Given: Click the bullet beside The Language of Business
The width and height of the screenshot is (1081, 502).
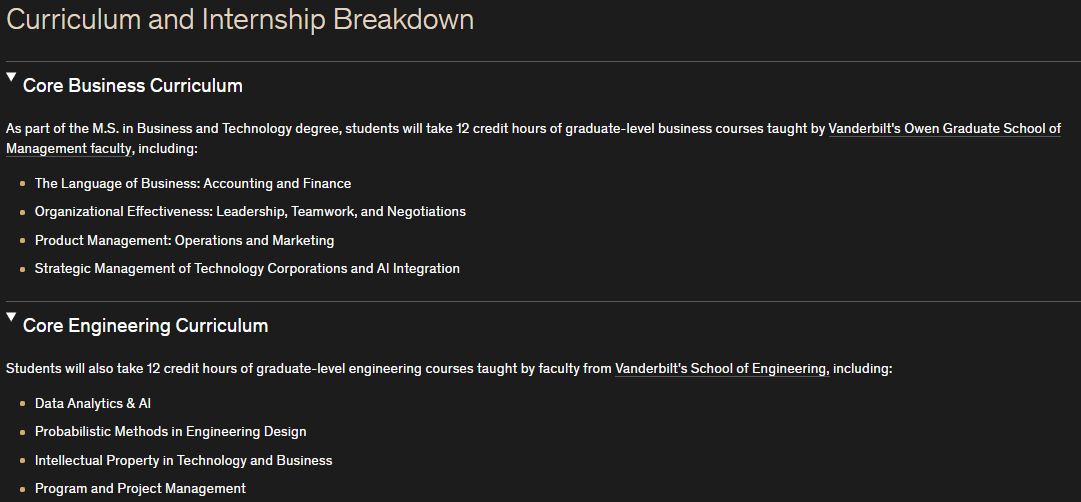Looking at the screenshot, I should (23, 184).
